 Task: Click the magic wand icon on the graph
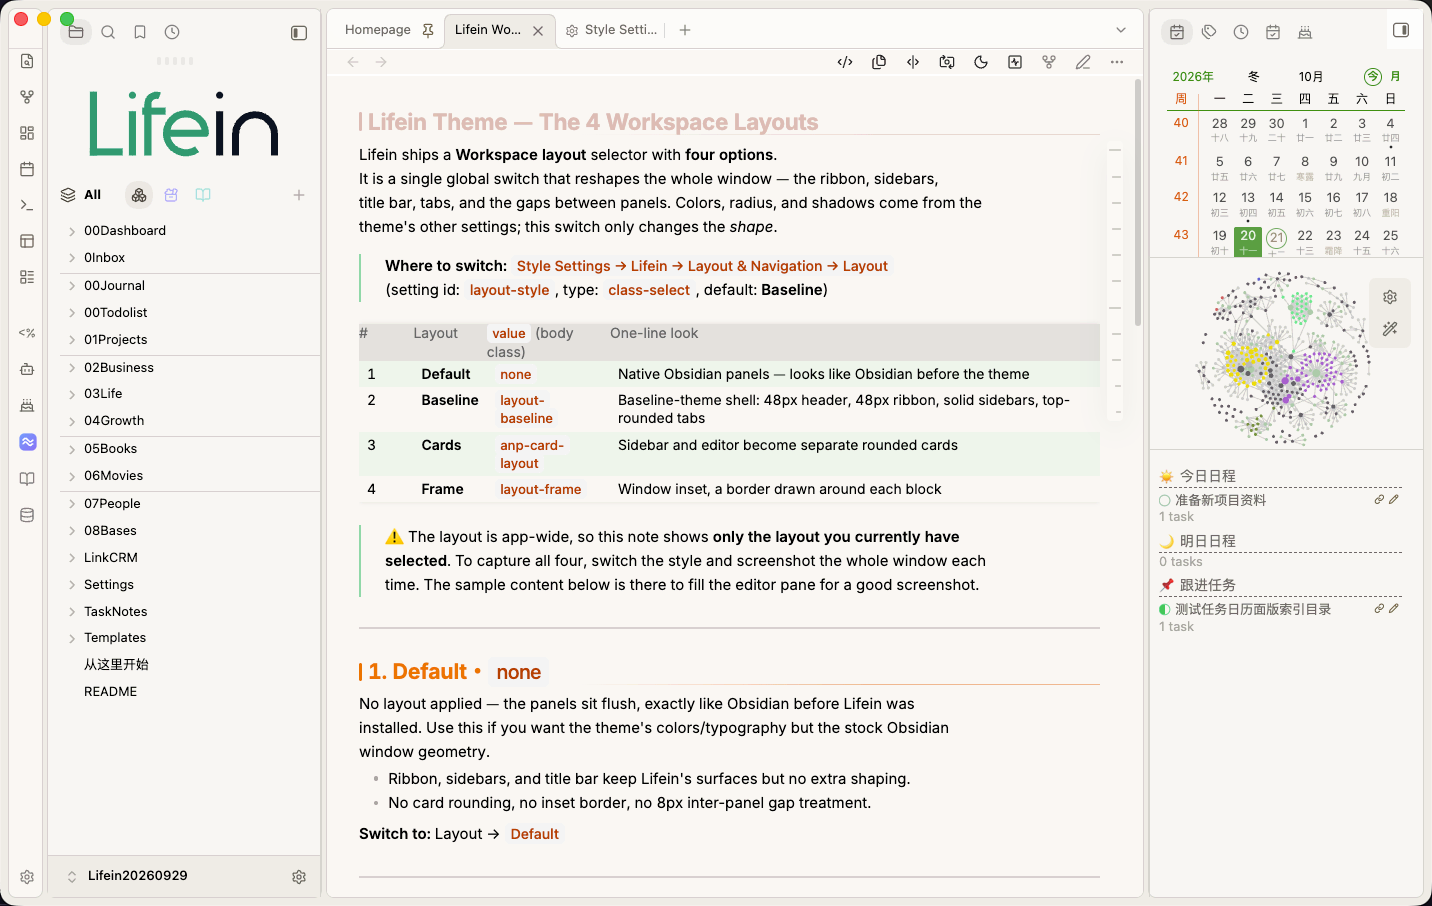(x=1390, y=329)
